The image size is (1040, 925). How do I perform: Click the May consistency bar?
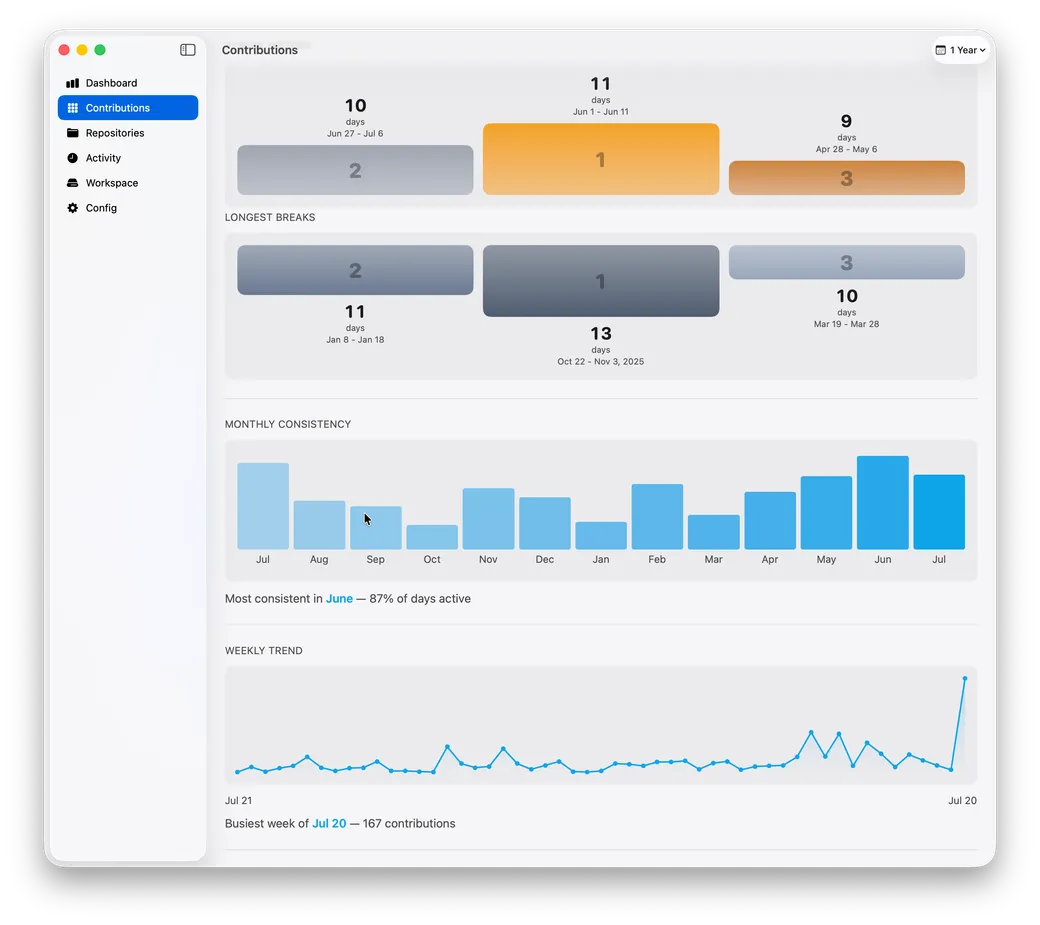(x=826, y=513)
